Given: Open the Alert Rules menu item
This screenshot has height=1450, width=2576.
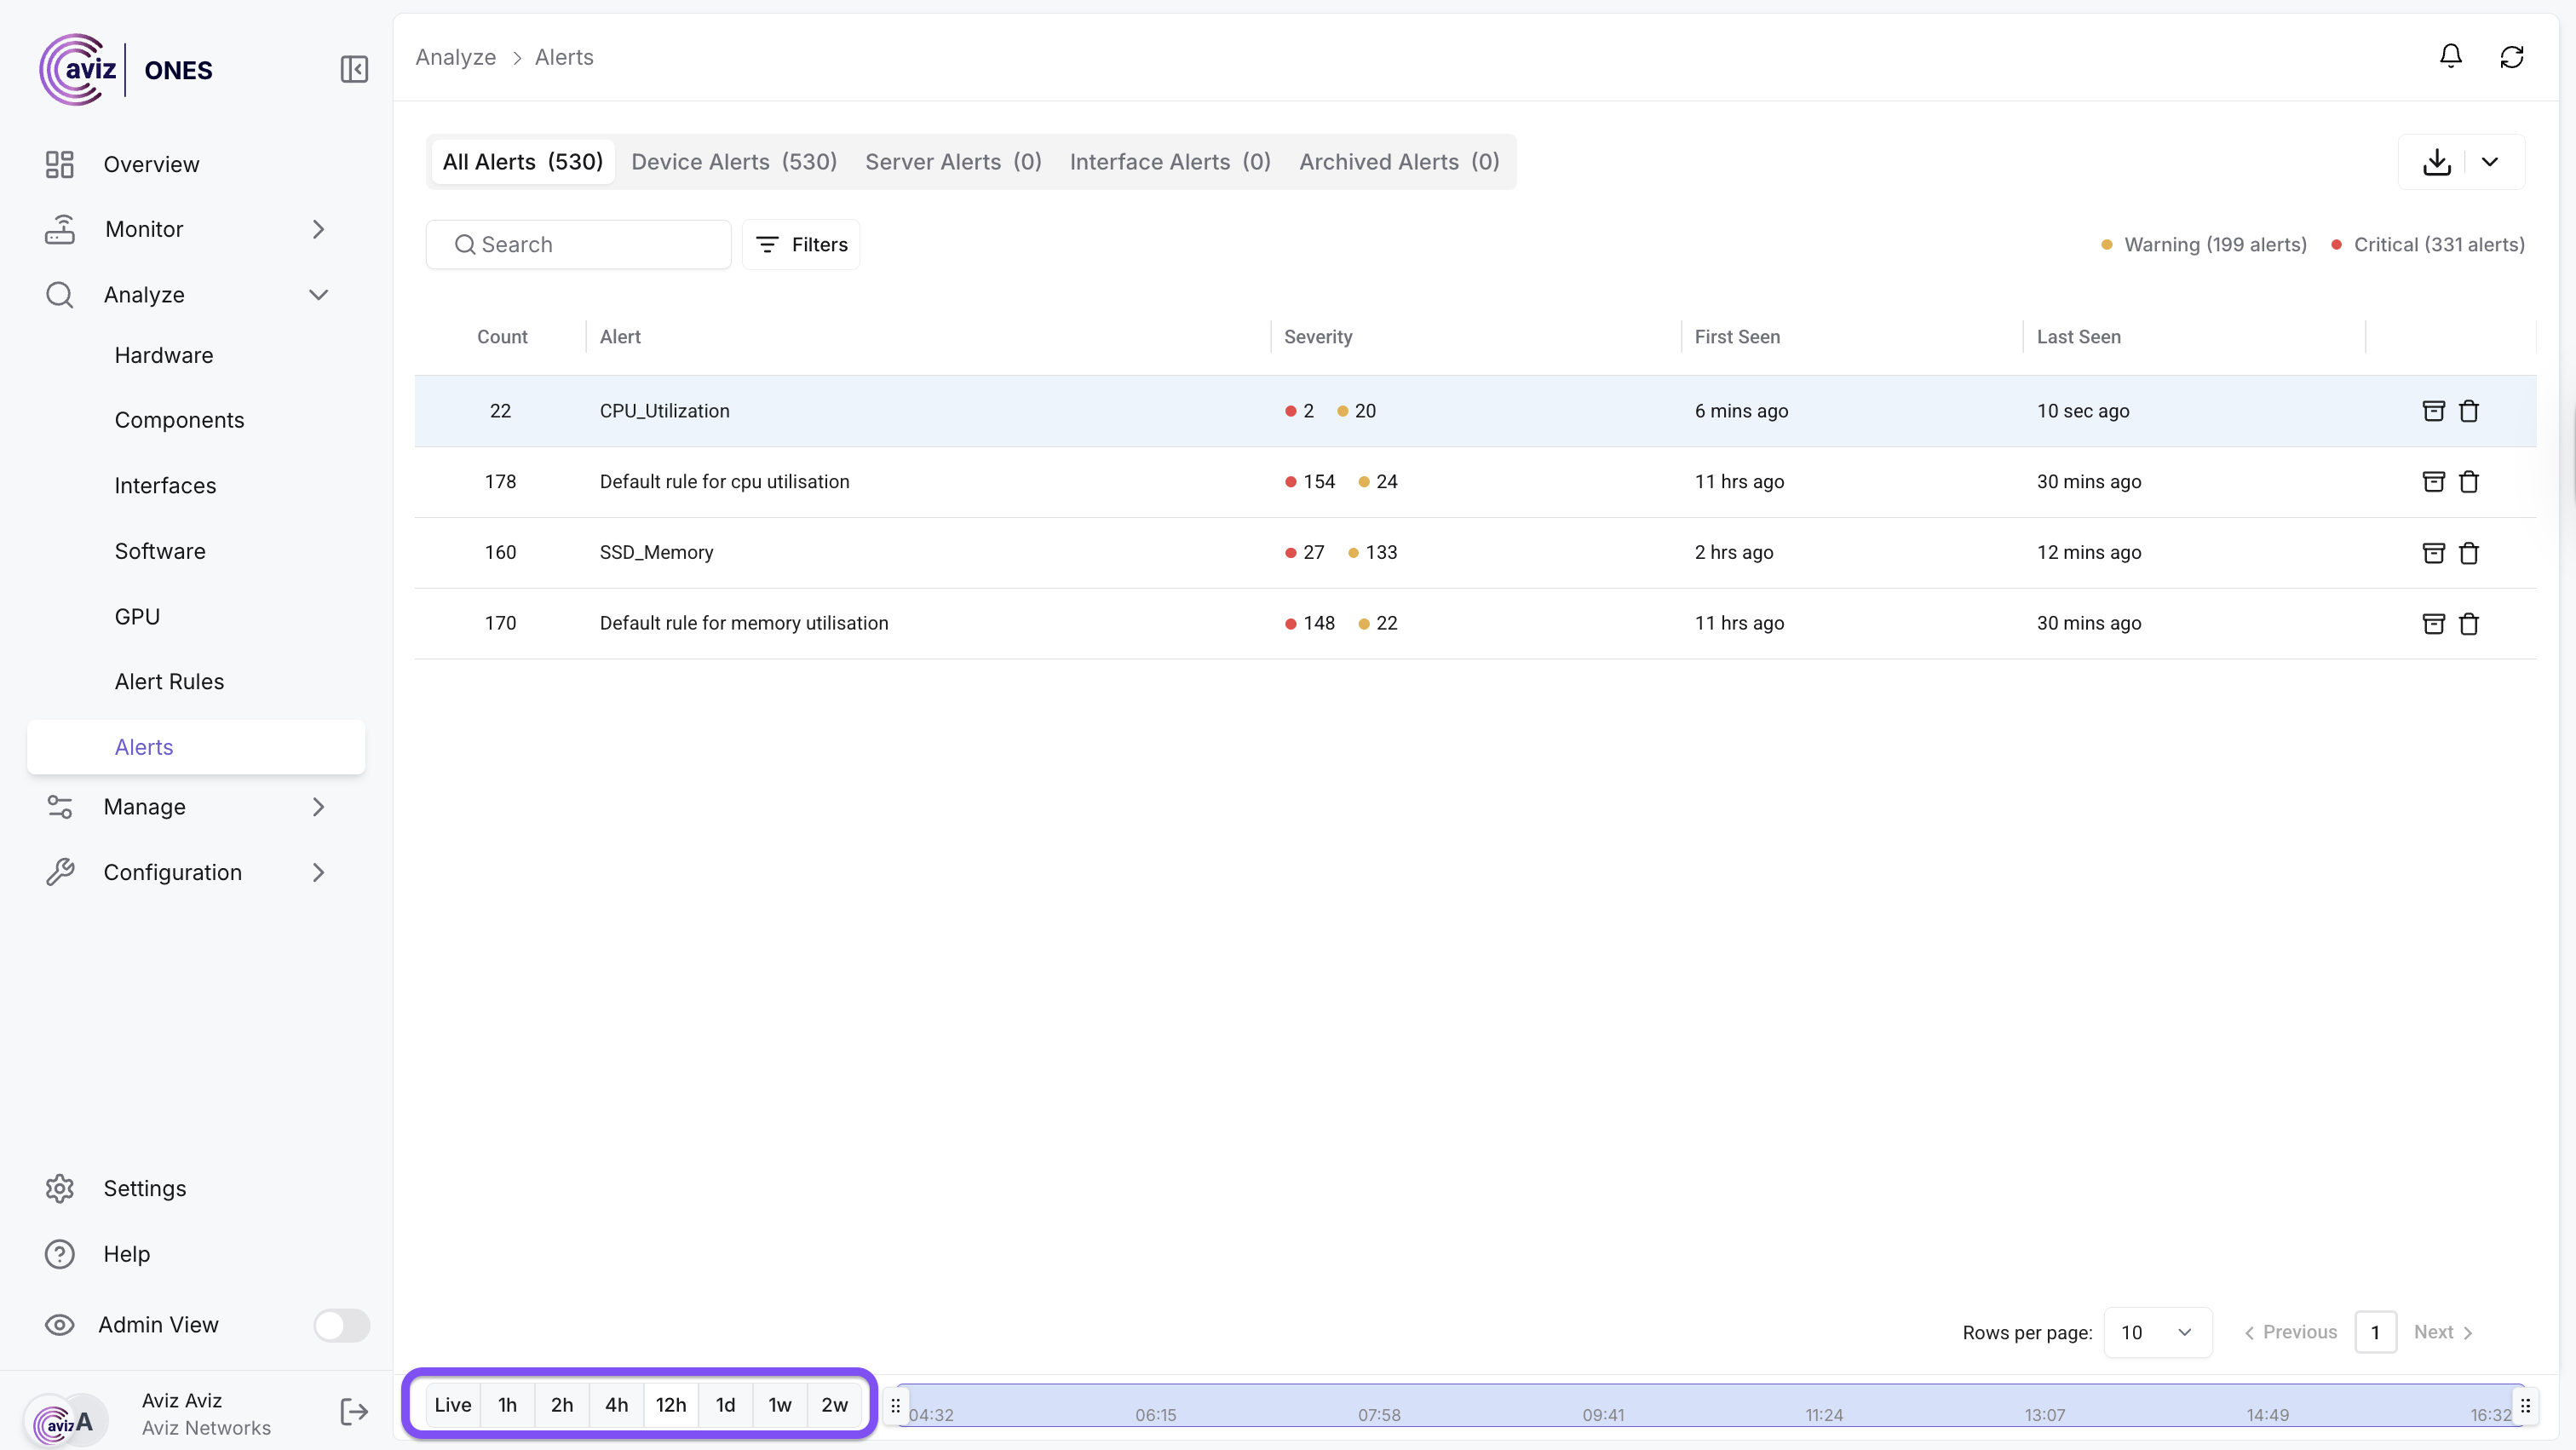Looking at the screenshot, I should (169, 681).
